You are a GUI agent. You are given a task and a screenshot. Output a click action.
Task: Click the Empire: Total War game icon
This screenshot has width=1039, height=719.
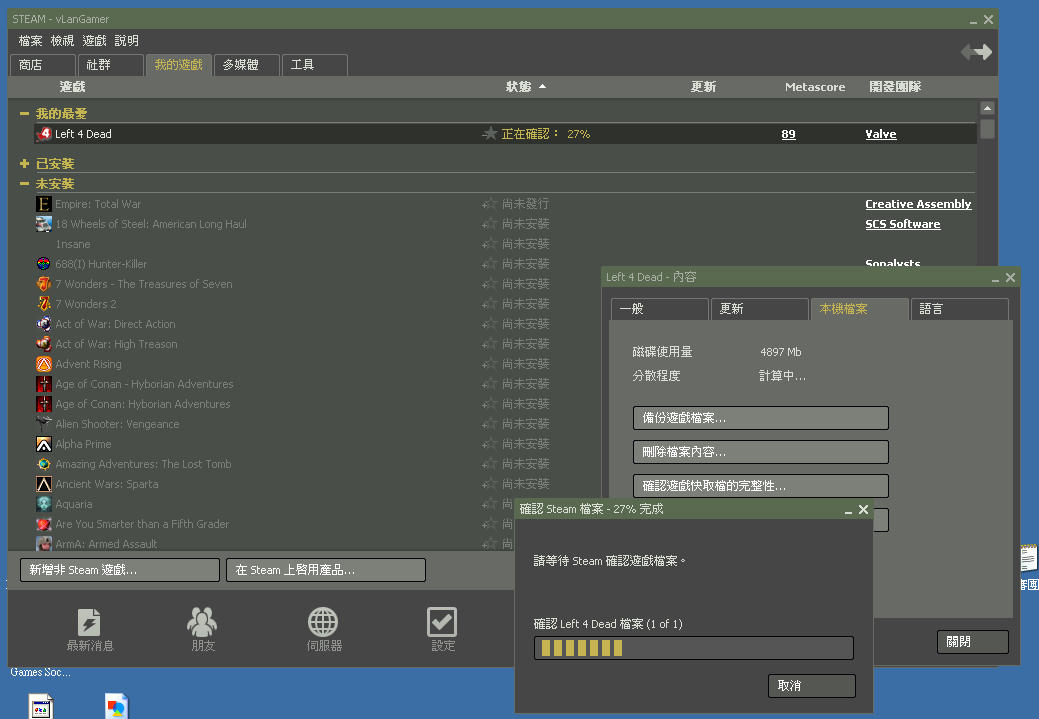click(44, 204)
